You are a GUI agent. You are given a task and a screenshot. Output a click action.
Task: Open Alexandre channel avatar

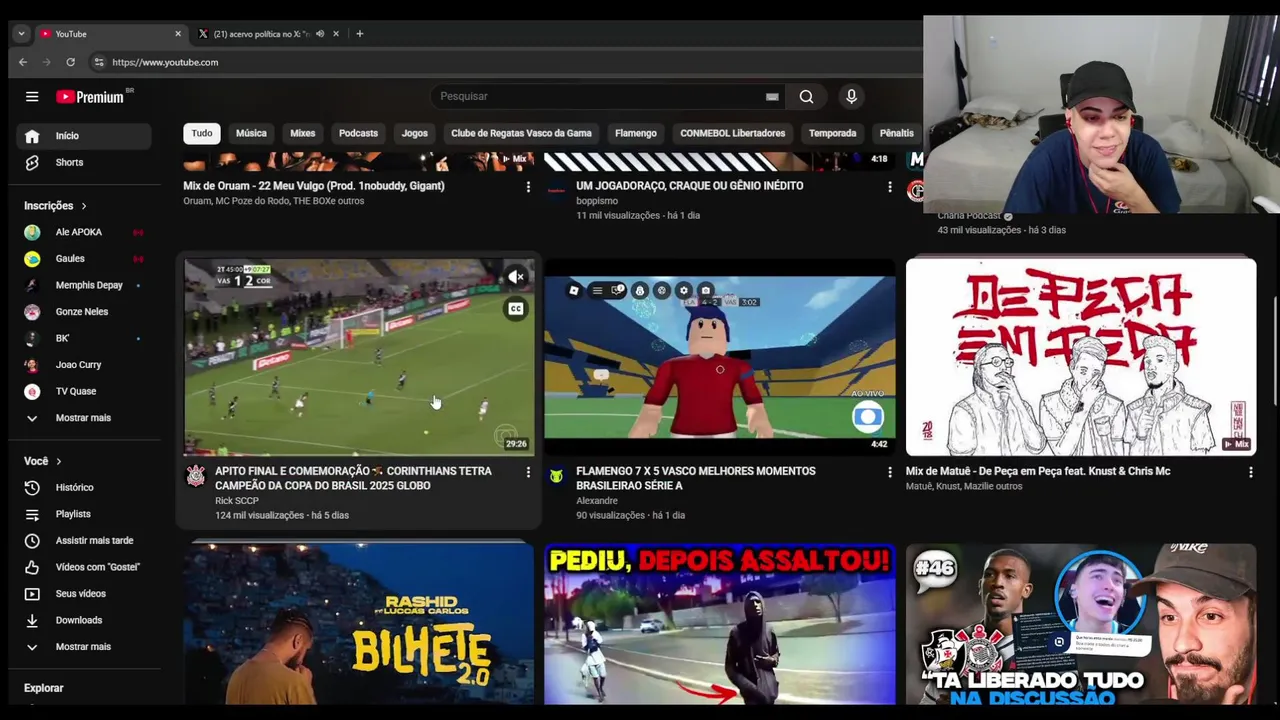(556, 476)
